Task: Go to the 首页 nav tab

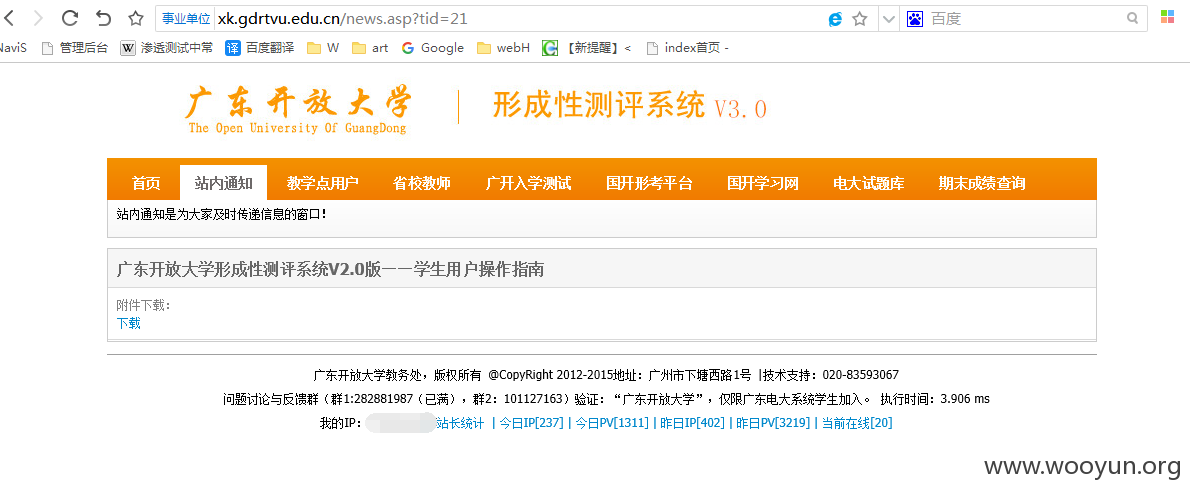Action: (x=146, y=183)
